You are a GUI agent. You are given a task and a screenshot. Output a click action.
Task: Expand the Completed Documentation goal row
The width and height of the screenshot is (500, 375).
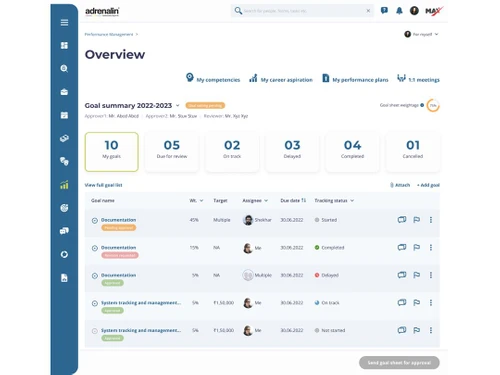click(95, 248)
